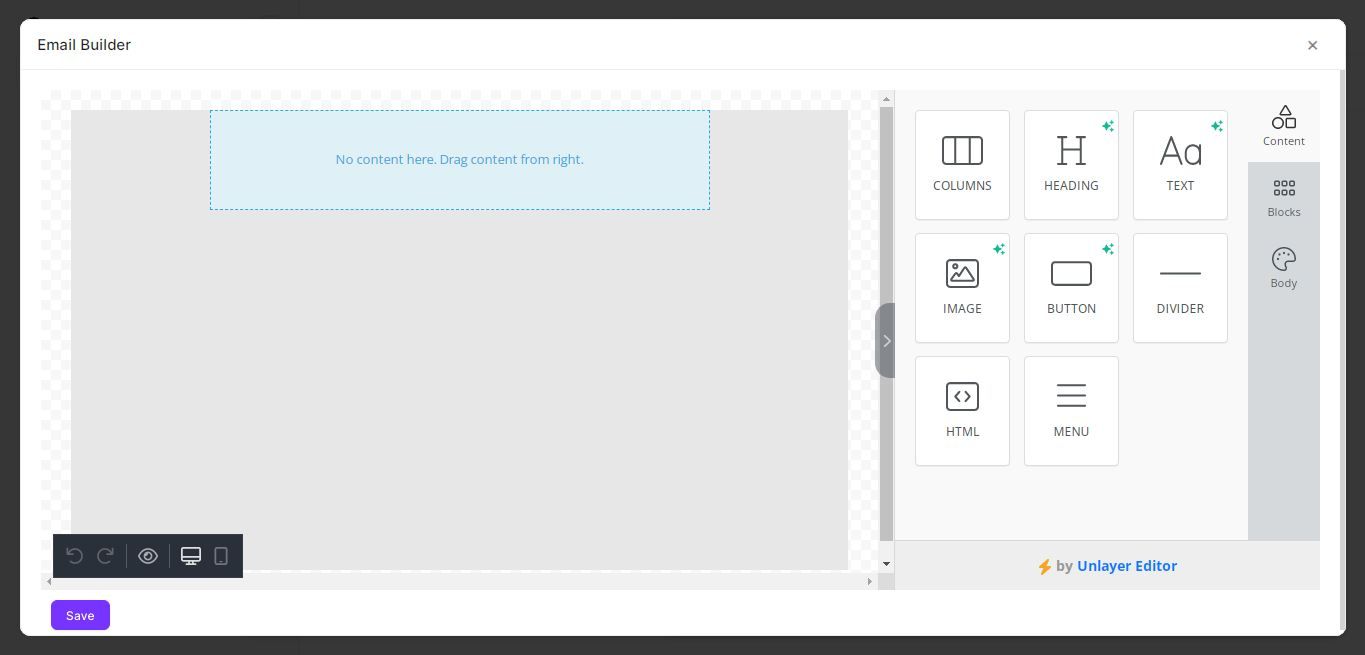Select the Columns content block
Viewport: 1365px width, 655px height.
coord(961,163)
